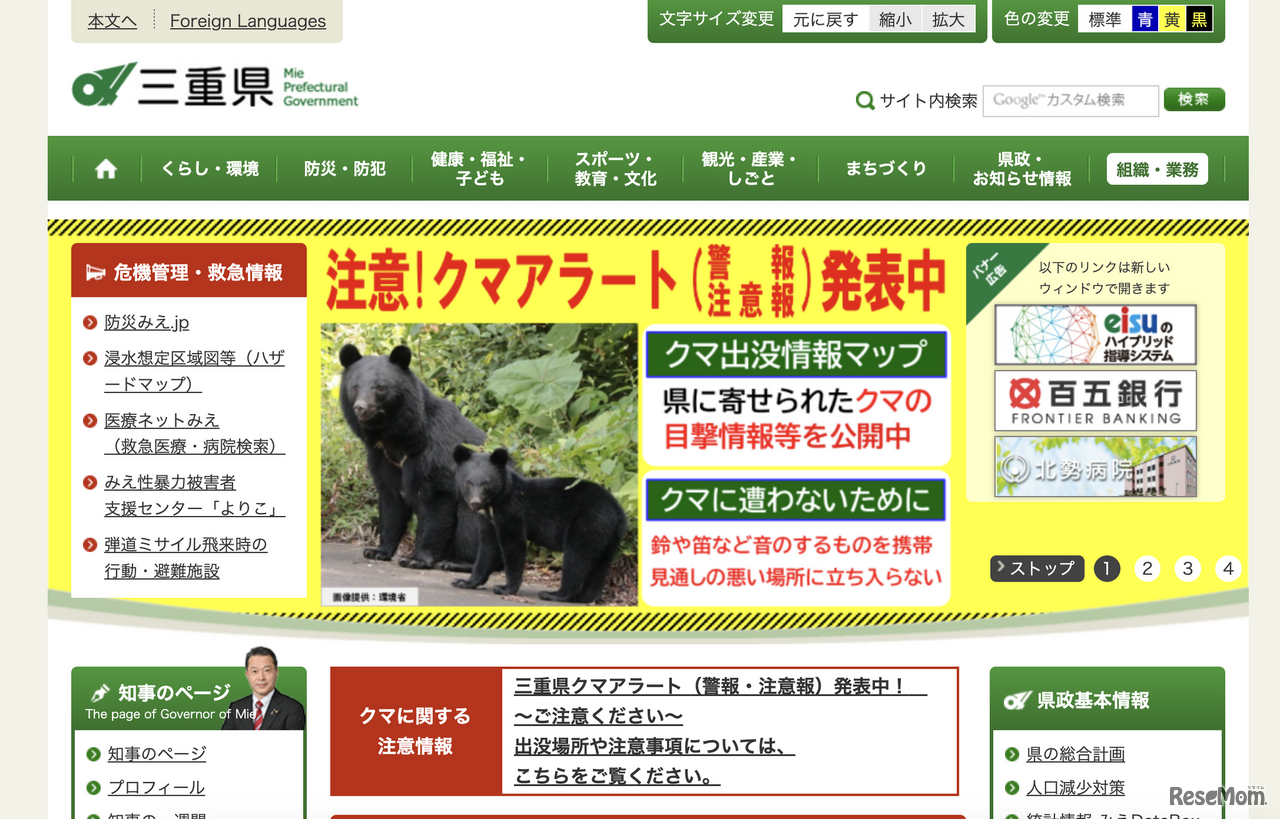Select the blue 青 color swatch
The width and height of the screenshot is (1280, 819).
point(1143,18)
